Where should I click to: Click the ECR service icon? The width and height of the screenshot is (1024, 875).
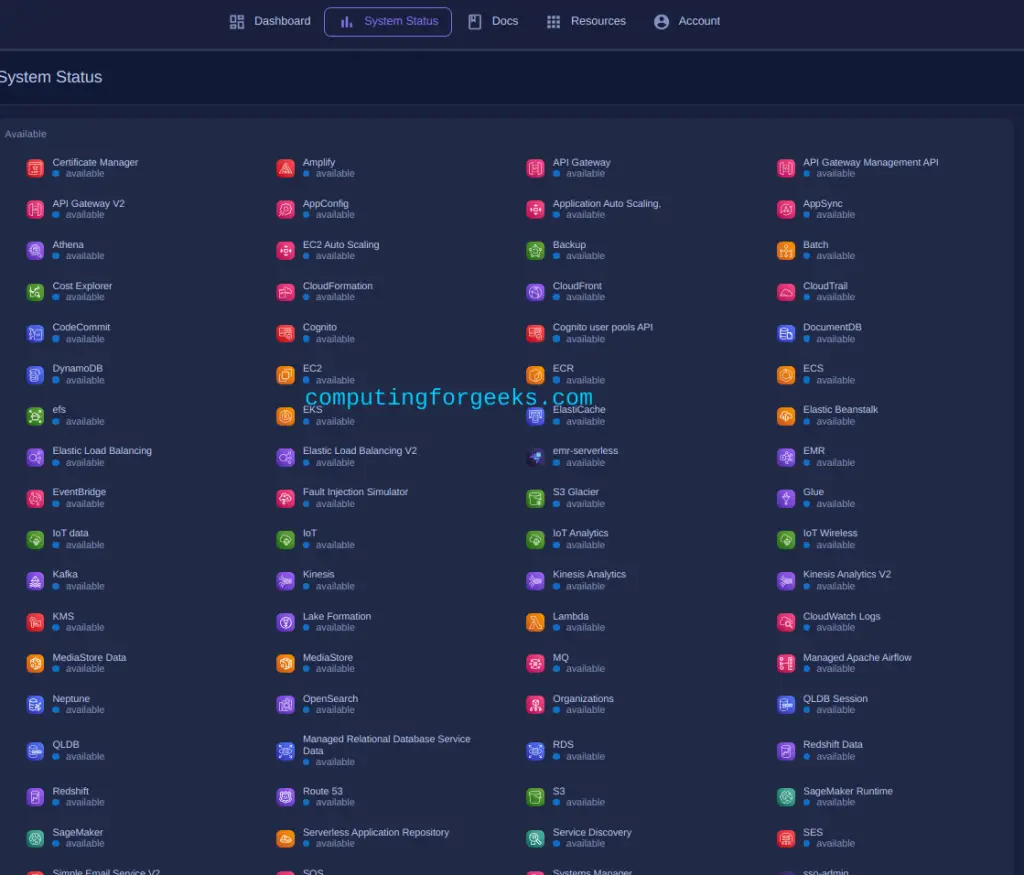(536, 375)
